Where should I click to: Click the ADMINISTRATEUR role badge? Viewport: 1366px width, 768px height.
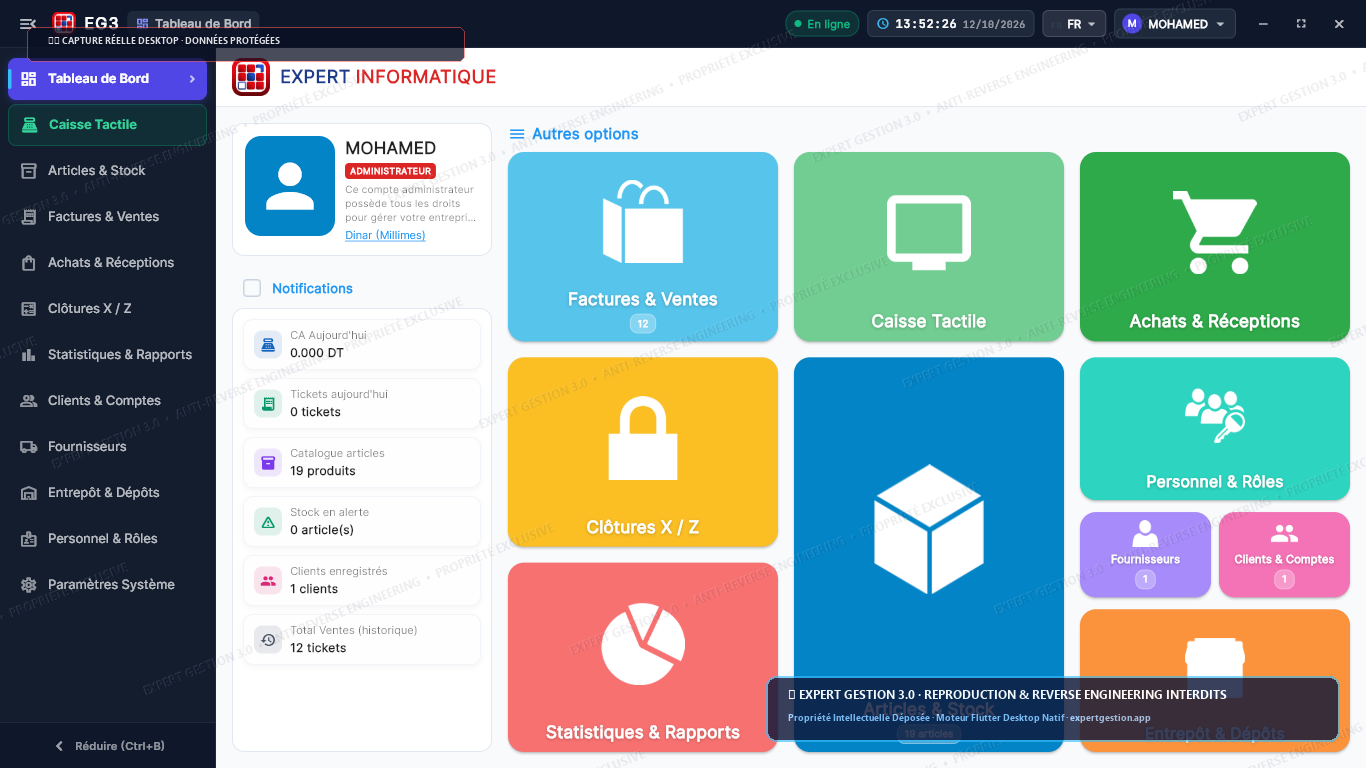[x=391, y=171]
